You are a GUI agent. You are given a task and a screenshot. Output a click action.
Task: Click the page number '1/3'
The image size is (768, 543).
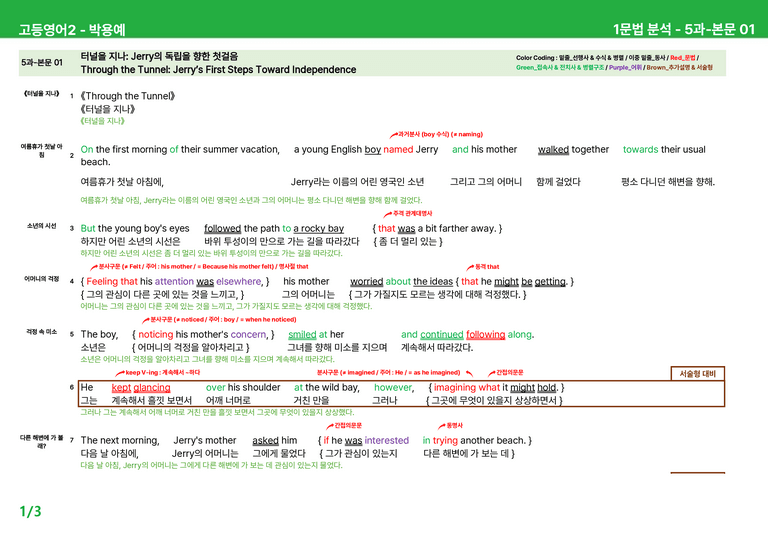(x=30, y=512)
